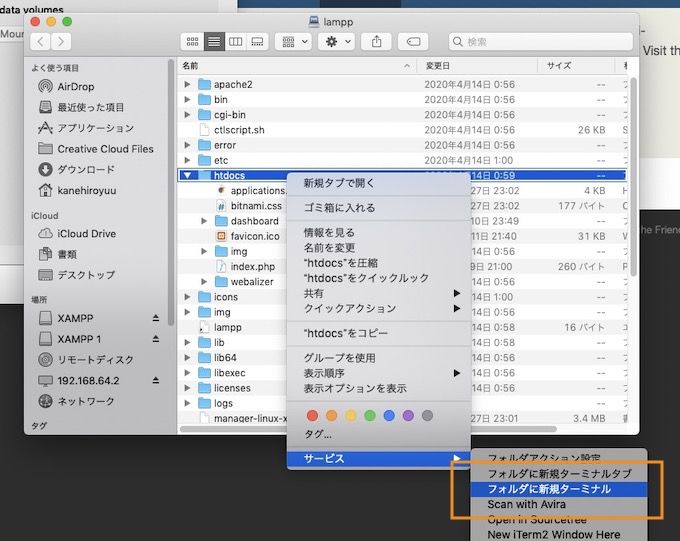
Task: Collapse the htdocs folder disclosure triangle
Action: click(187, 176)
